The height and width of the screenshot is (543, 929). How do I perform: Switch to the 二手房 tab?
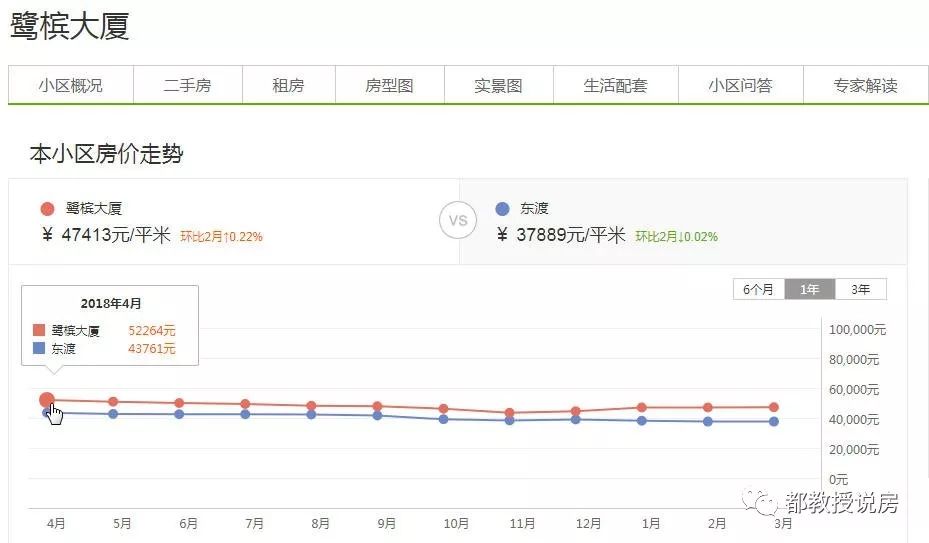(x=188, y=85)
